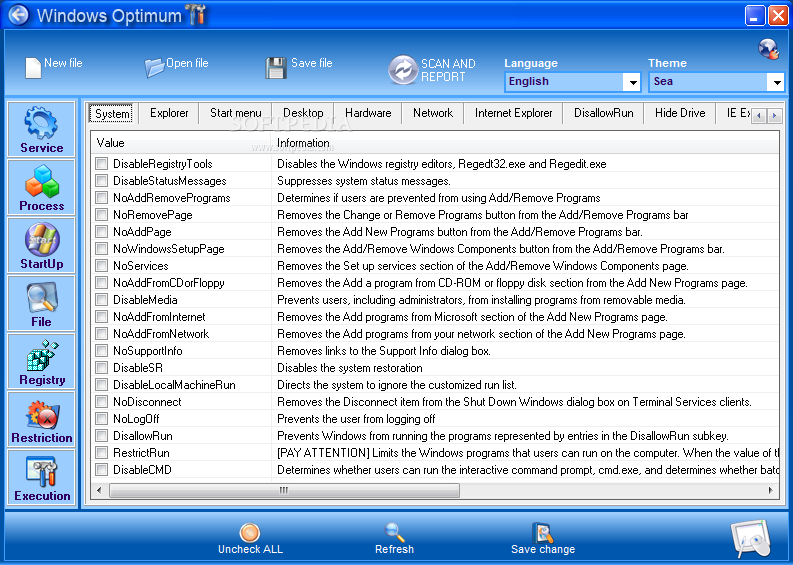This screenshot has width=793, height=565.
Task: Click the back arrow icon in title bar
Action: click(x=19, y=15)
